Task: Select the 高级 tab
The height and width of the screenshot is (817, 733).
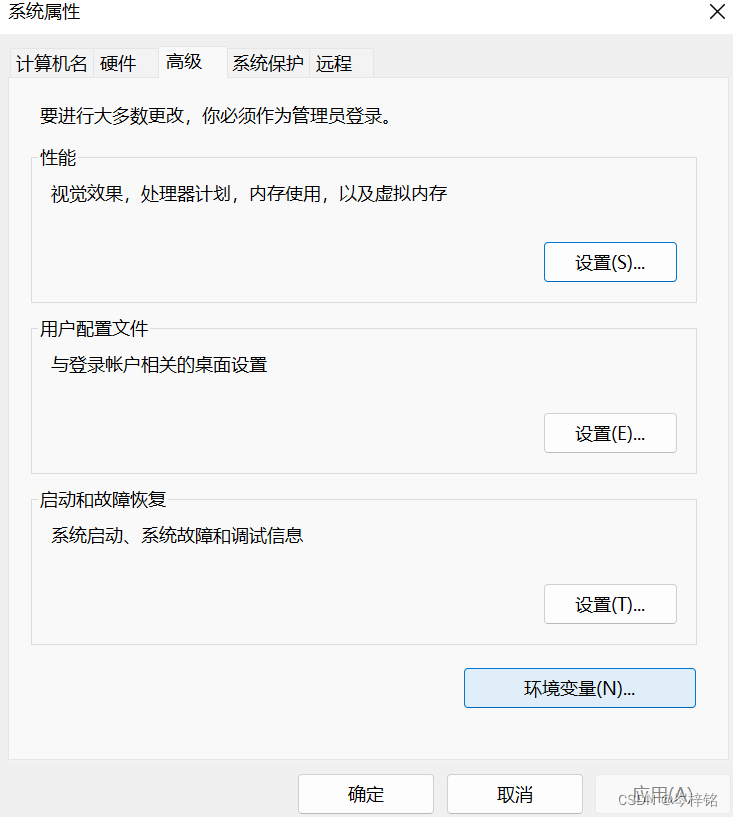Action: click(x=183, y=61)
